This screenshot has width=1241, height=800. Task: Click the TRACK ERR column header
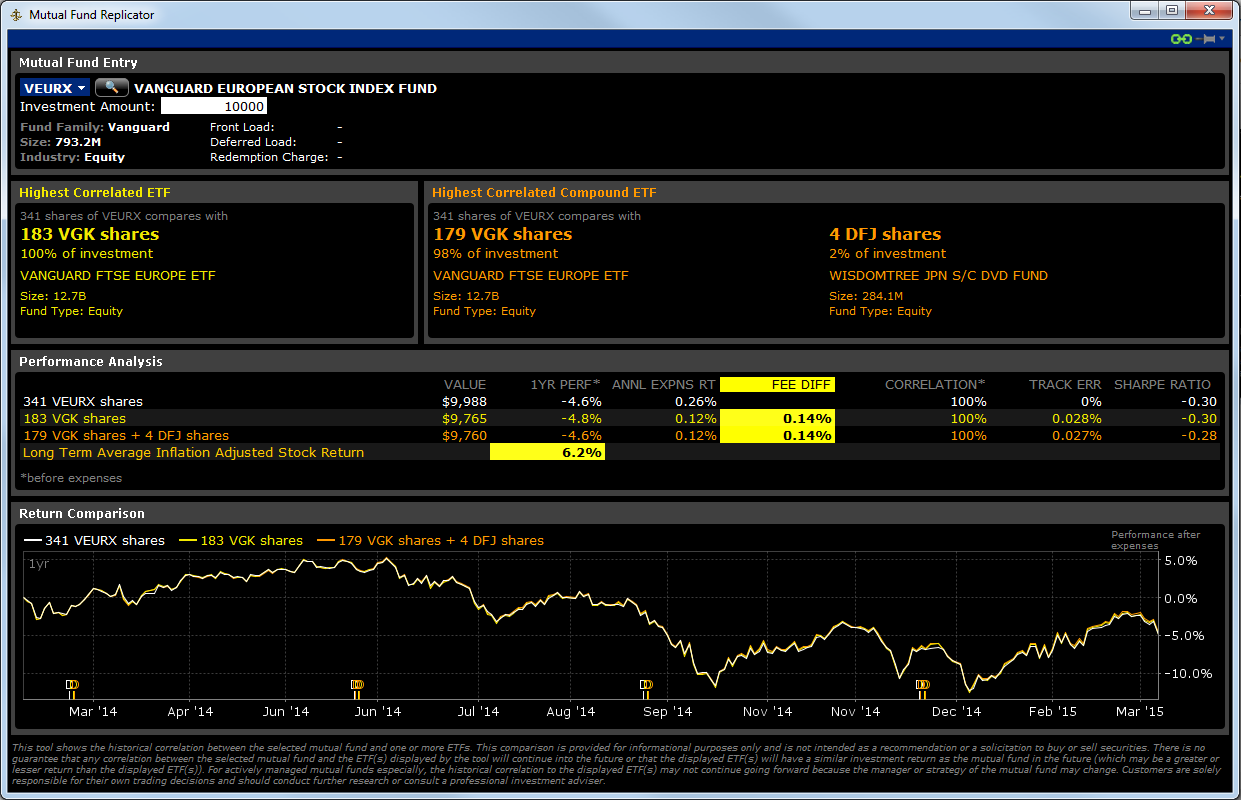1065,384
